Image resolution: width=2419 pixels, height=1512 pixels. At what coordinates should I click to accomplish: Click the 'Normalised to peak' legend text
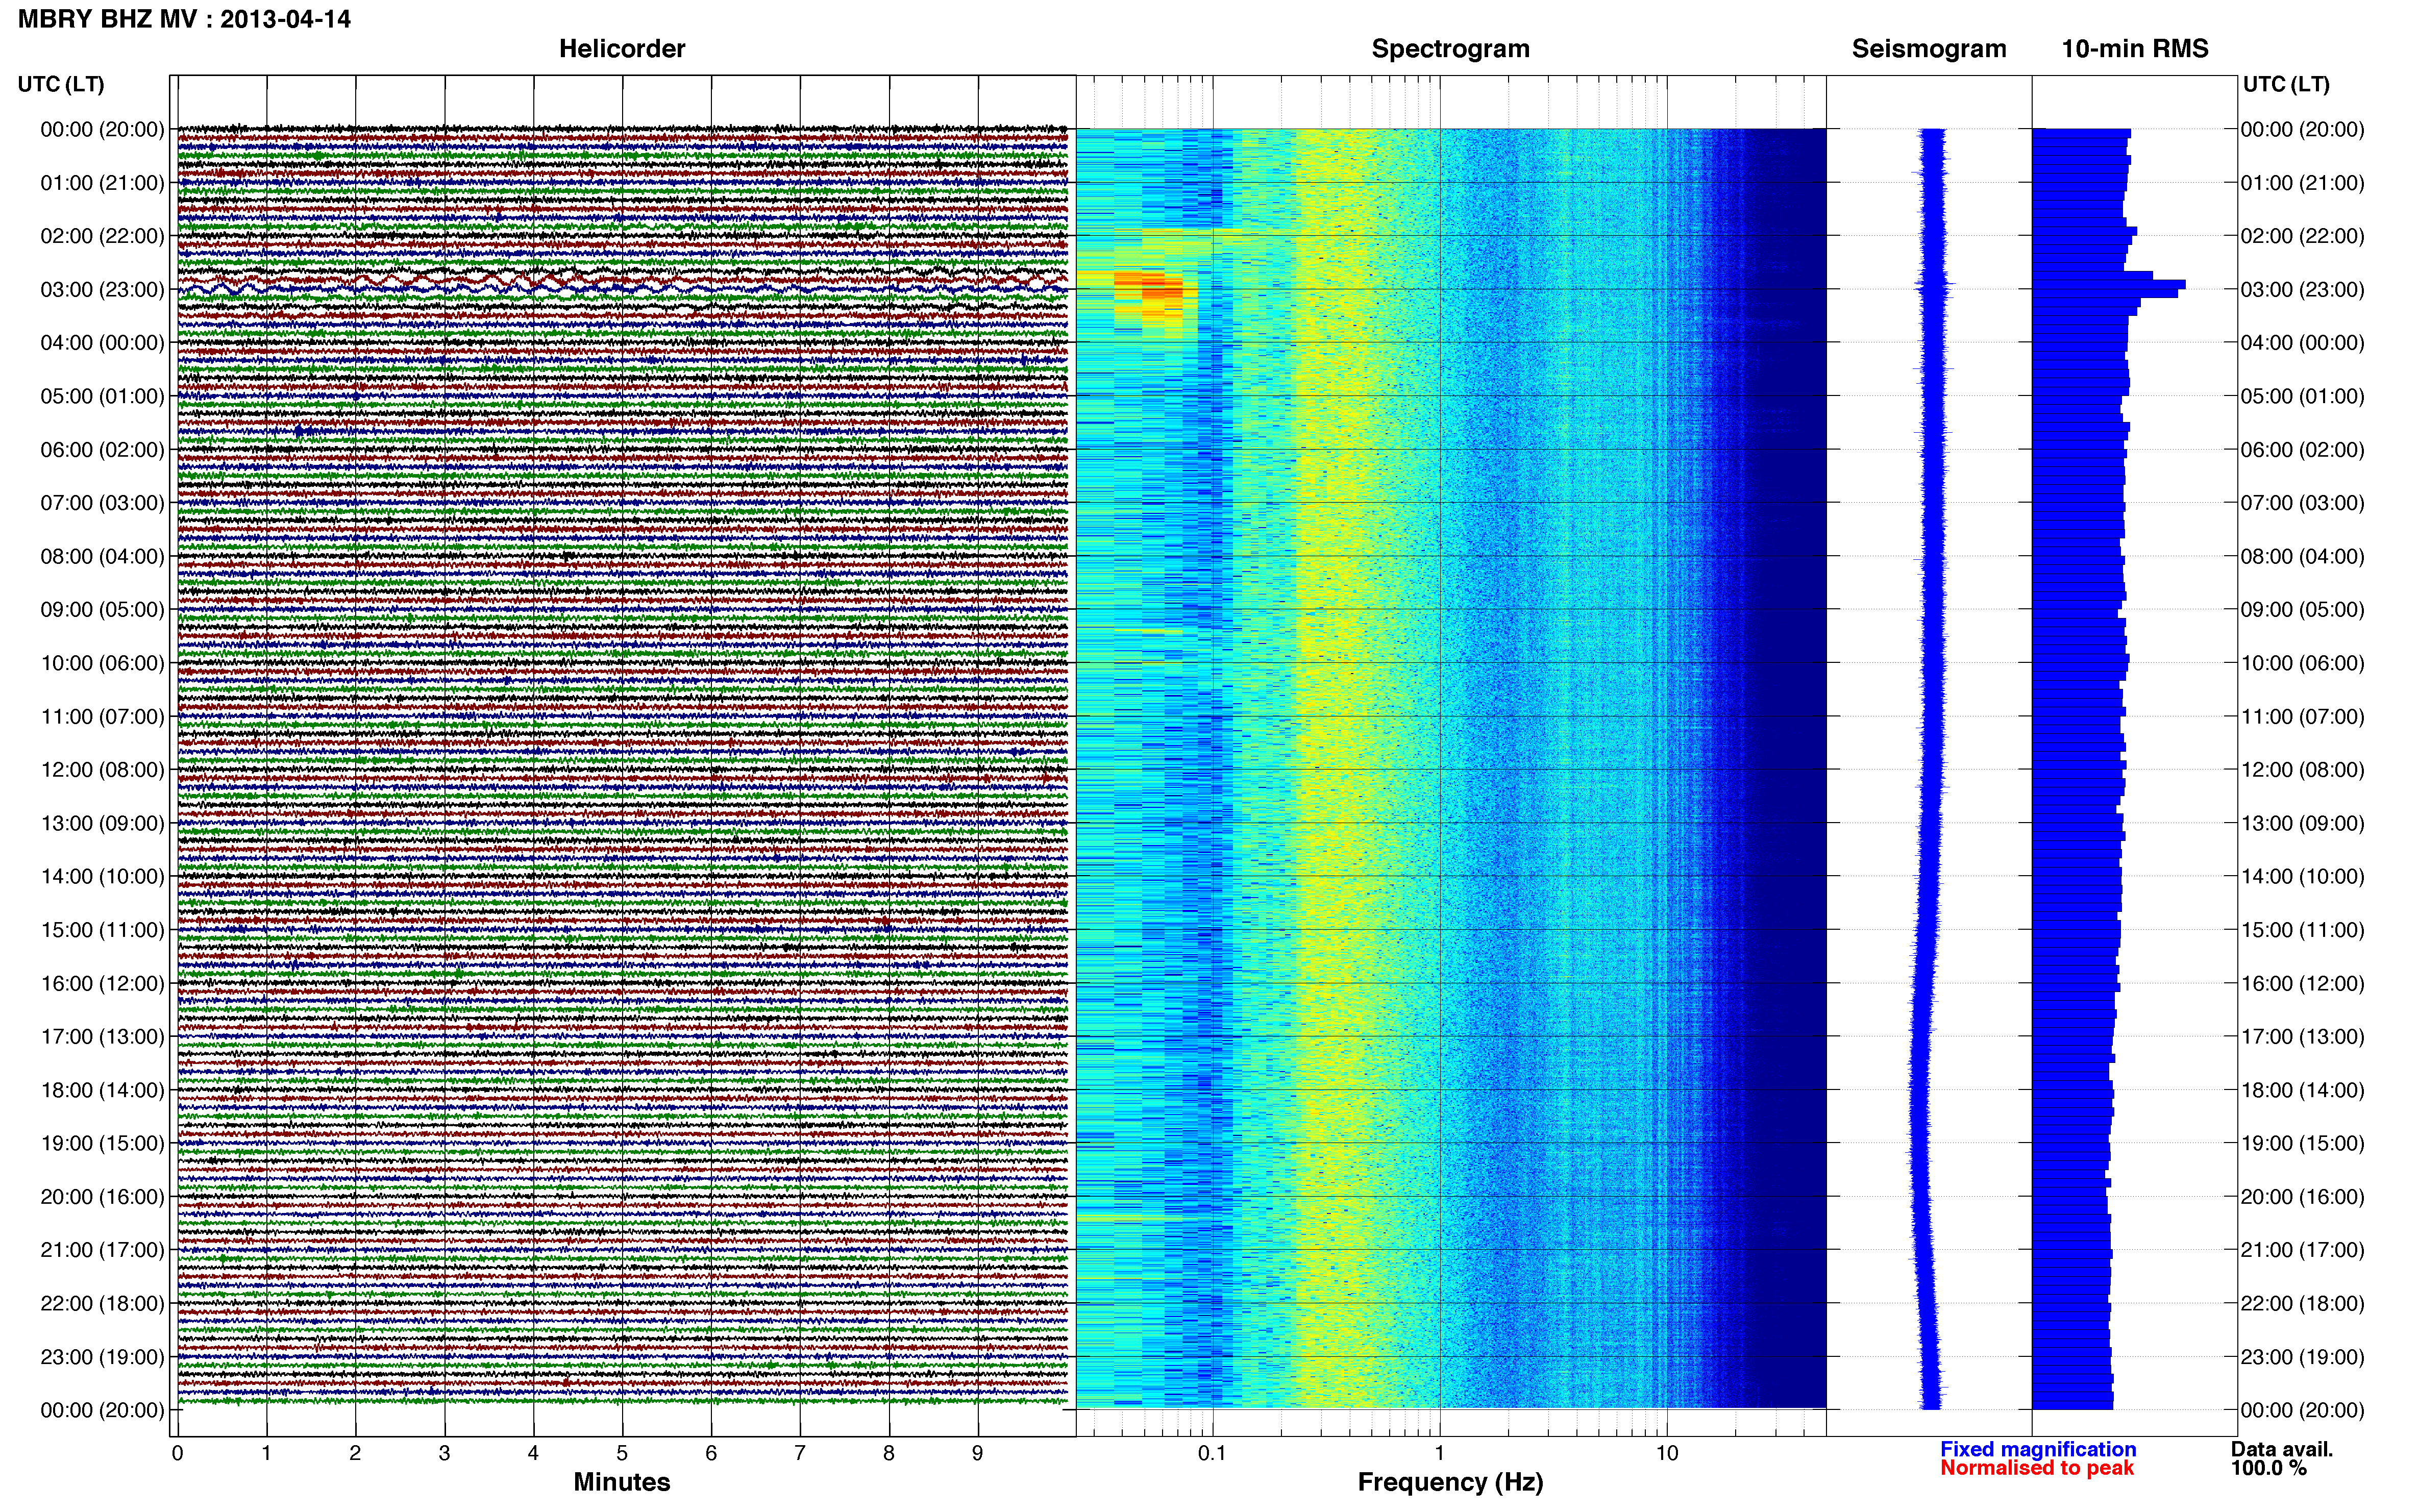[2037, 1468]
